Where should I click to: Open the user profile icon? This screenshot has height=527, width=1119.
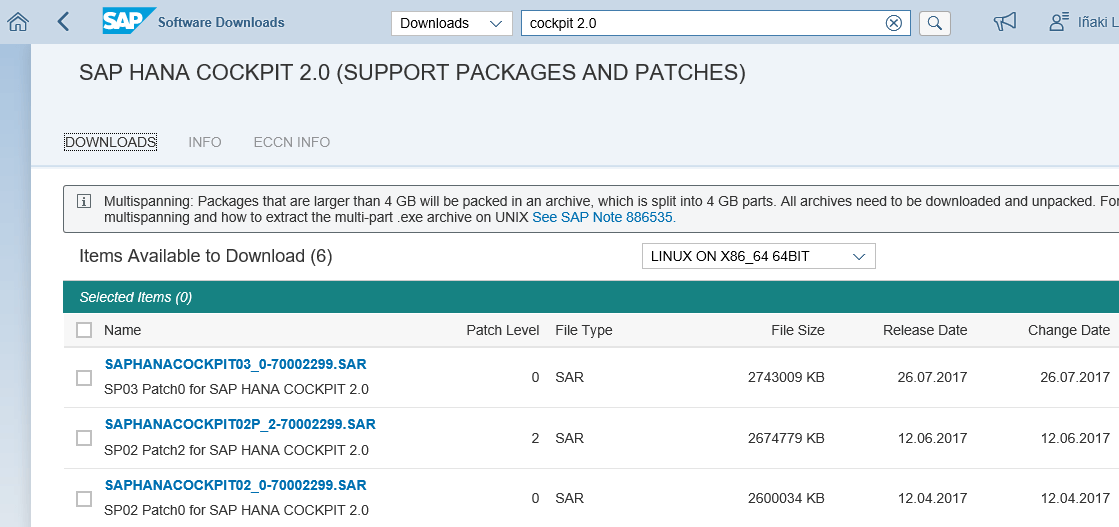click(x=1059, y=22)
